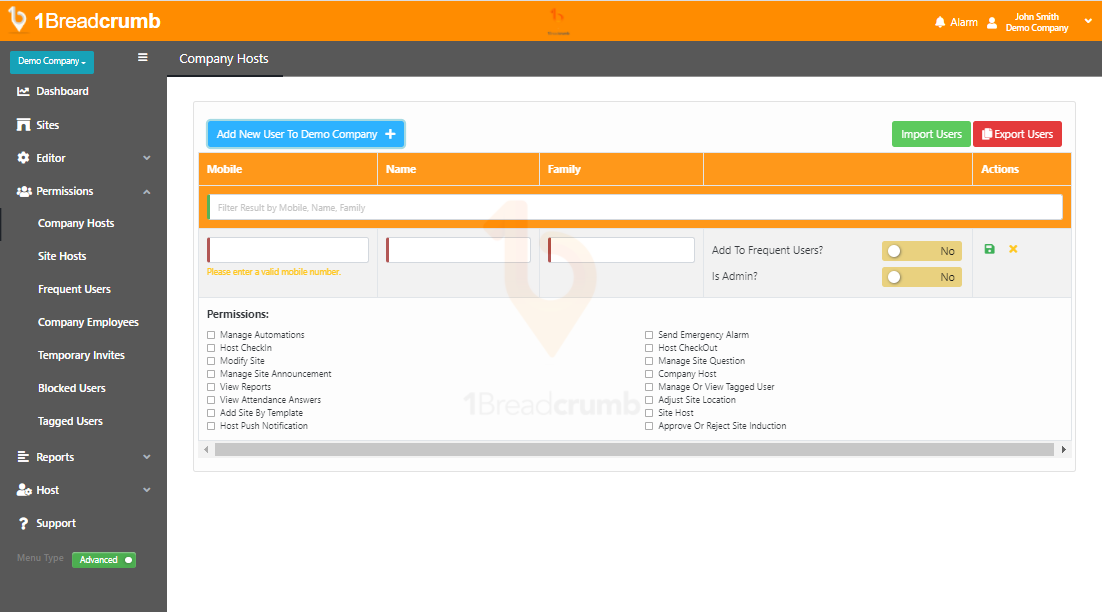Open the John Smith account dropdown arrow
The height and width of the screenshot is (612, 1102).
(x=1088, y=22)
